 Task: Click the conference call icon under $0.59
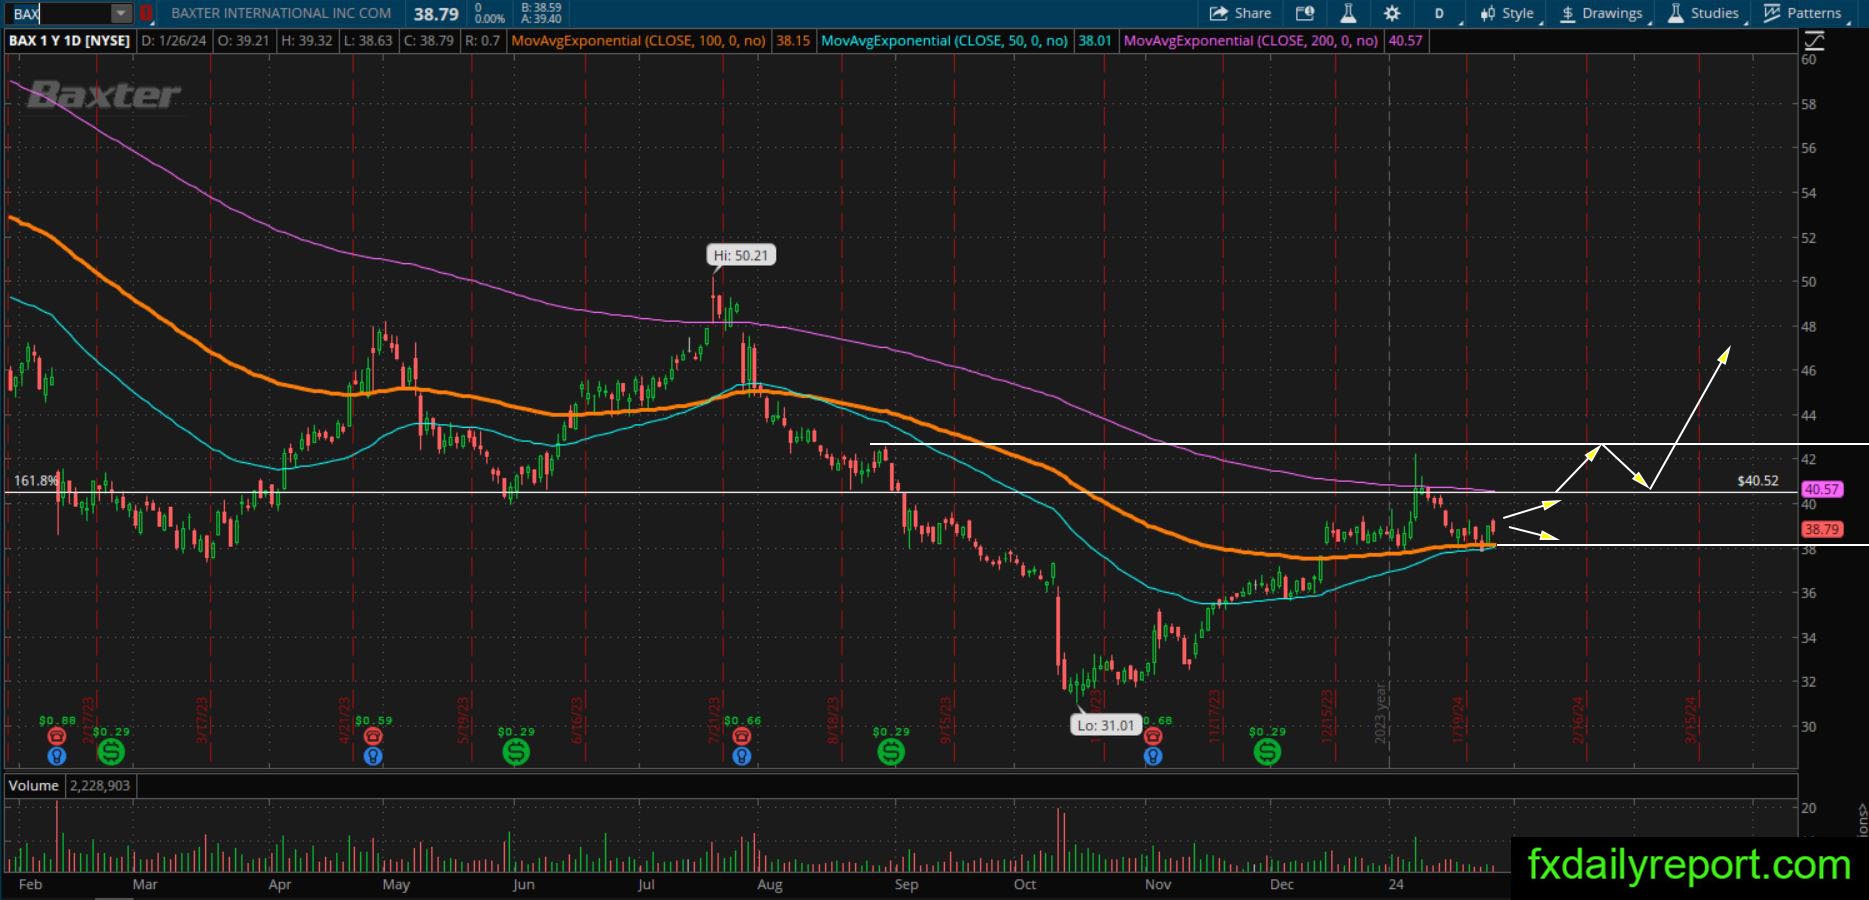(373, 737)
